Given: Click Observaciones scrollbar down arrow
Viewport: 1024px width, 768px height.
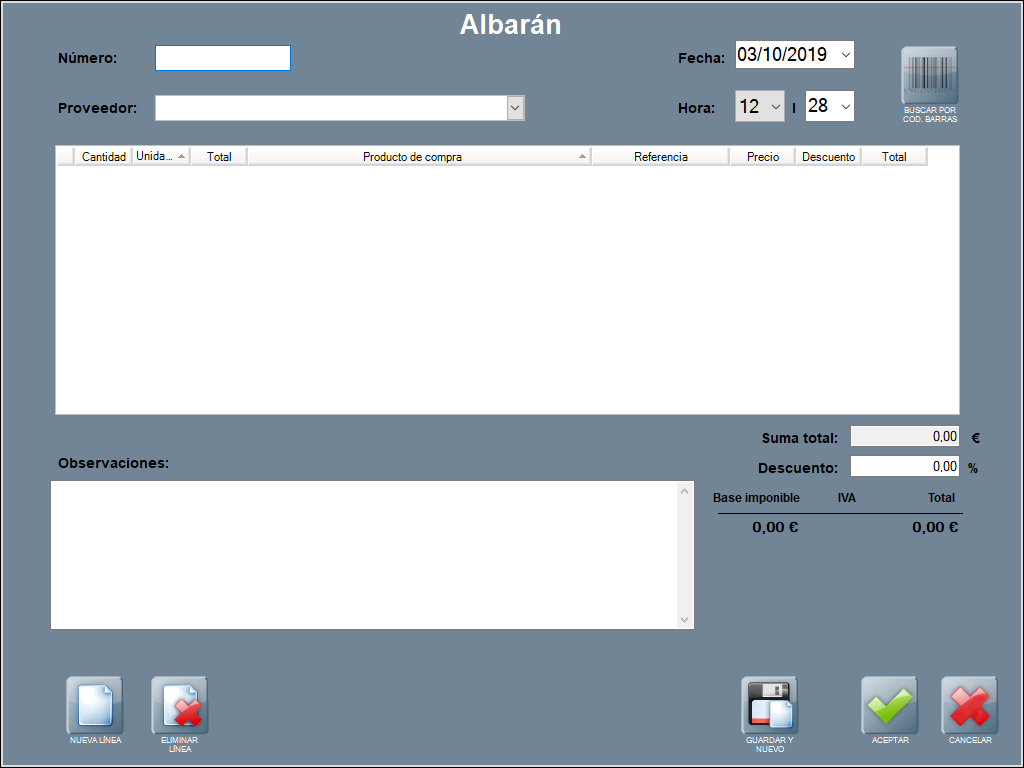Looking at the screenshot, I should [x=684, y=620].
